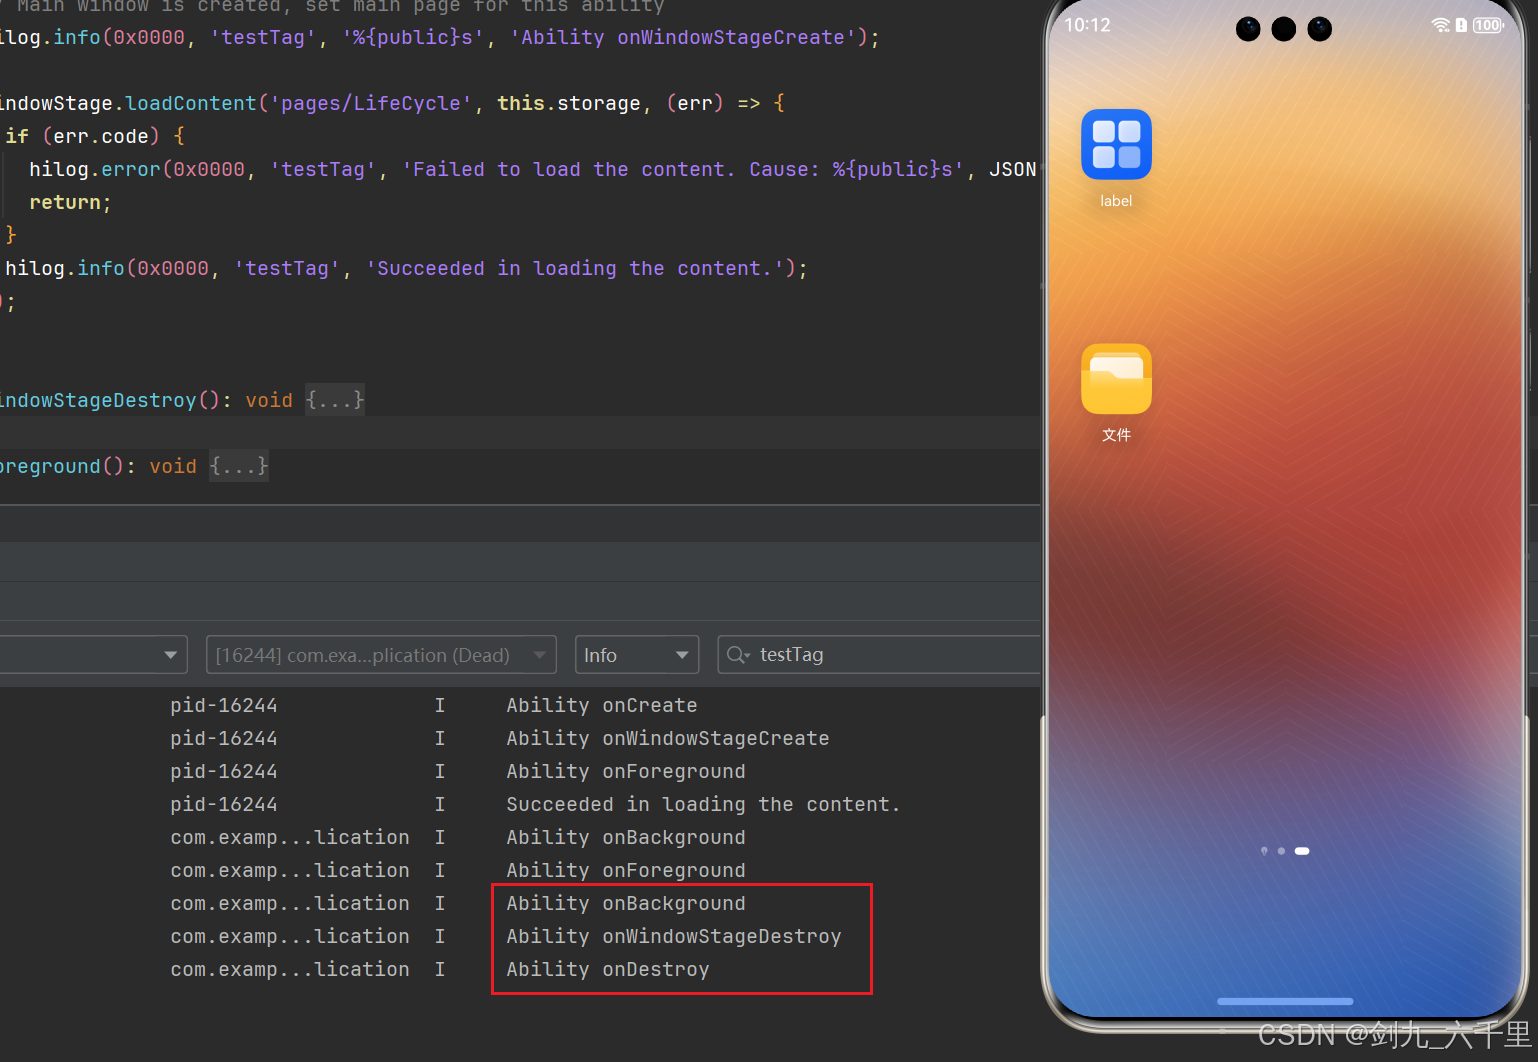
Task: Click the 'pages/LifeCycle' string in the code
Action: [371, 103]
